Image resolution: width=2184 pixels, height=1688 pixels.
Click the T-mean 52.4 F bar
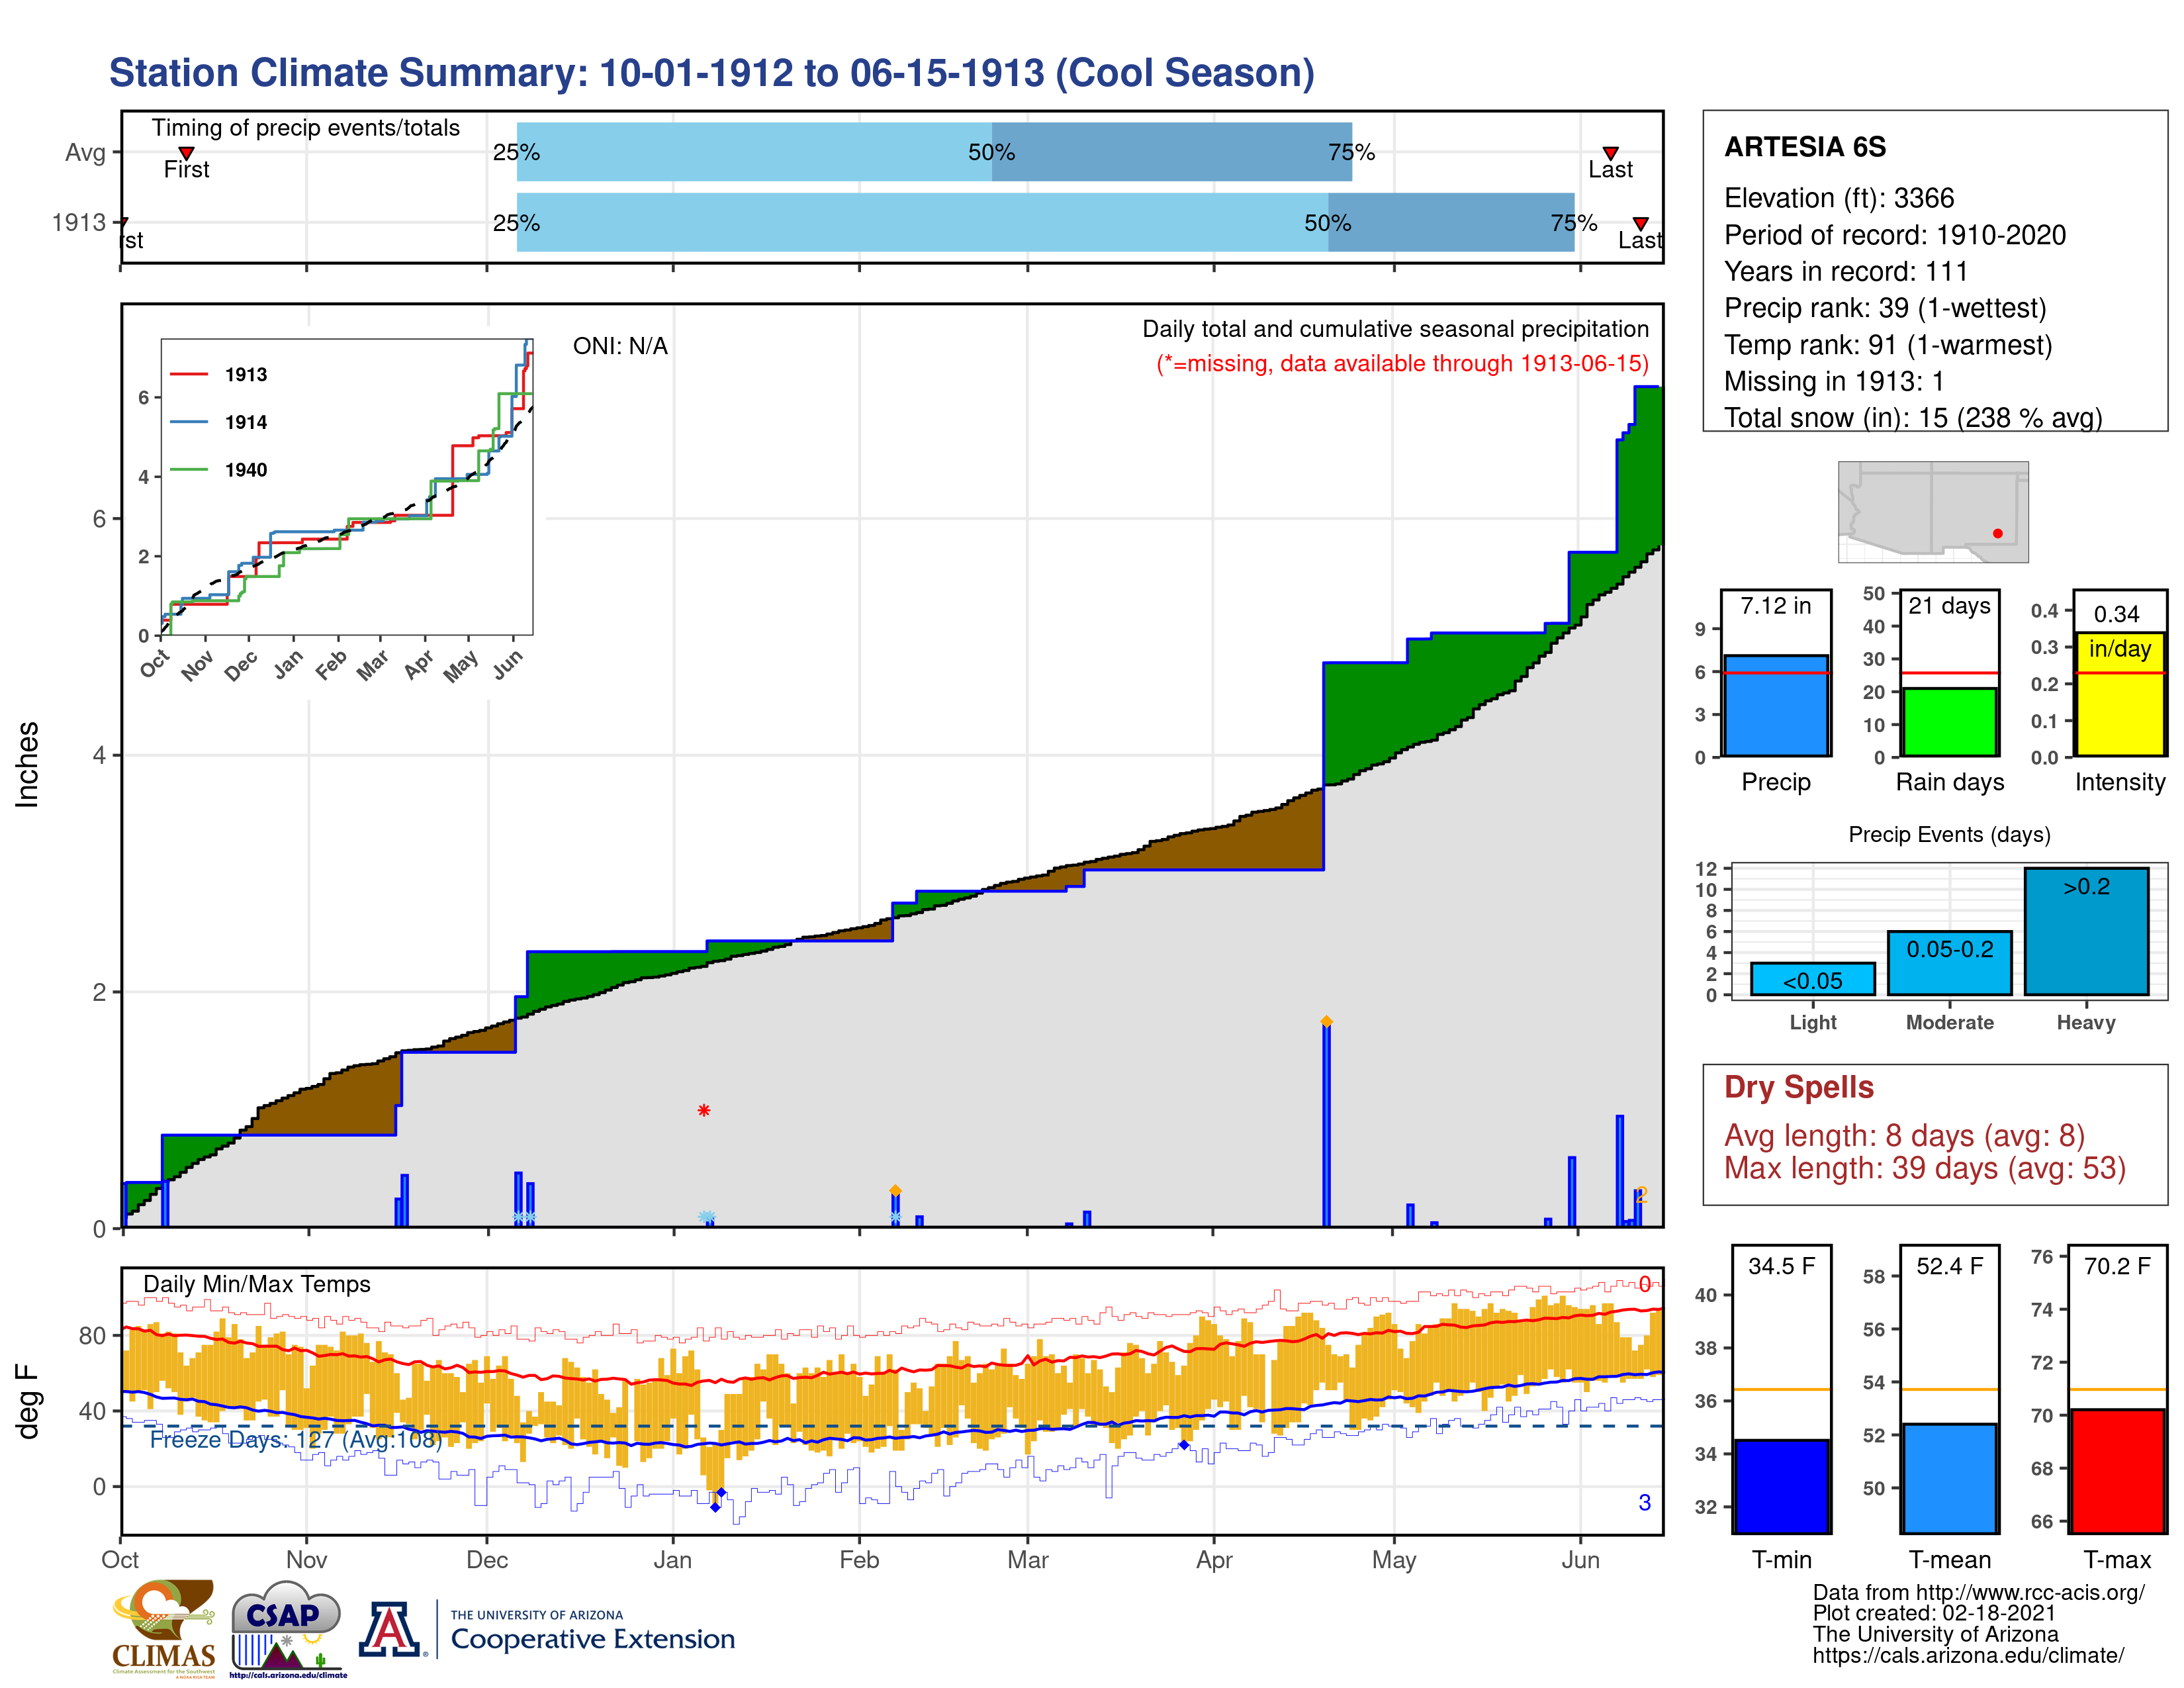pyautogui.click(x=1949, y=1478)
